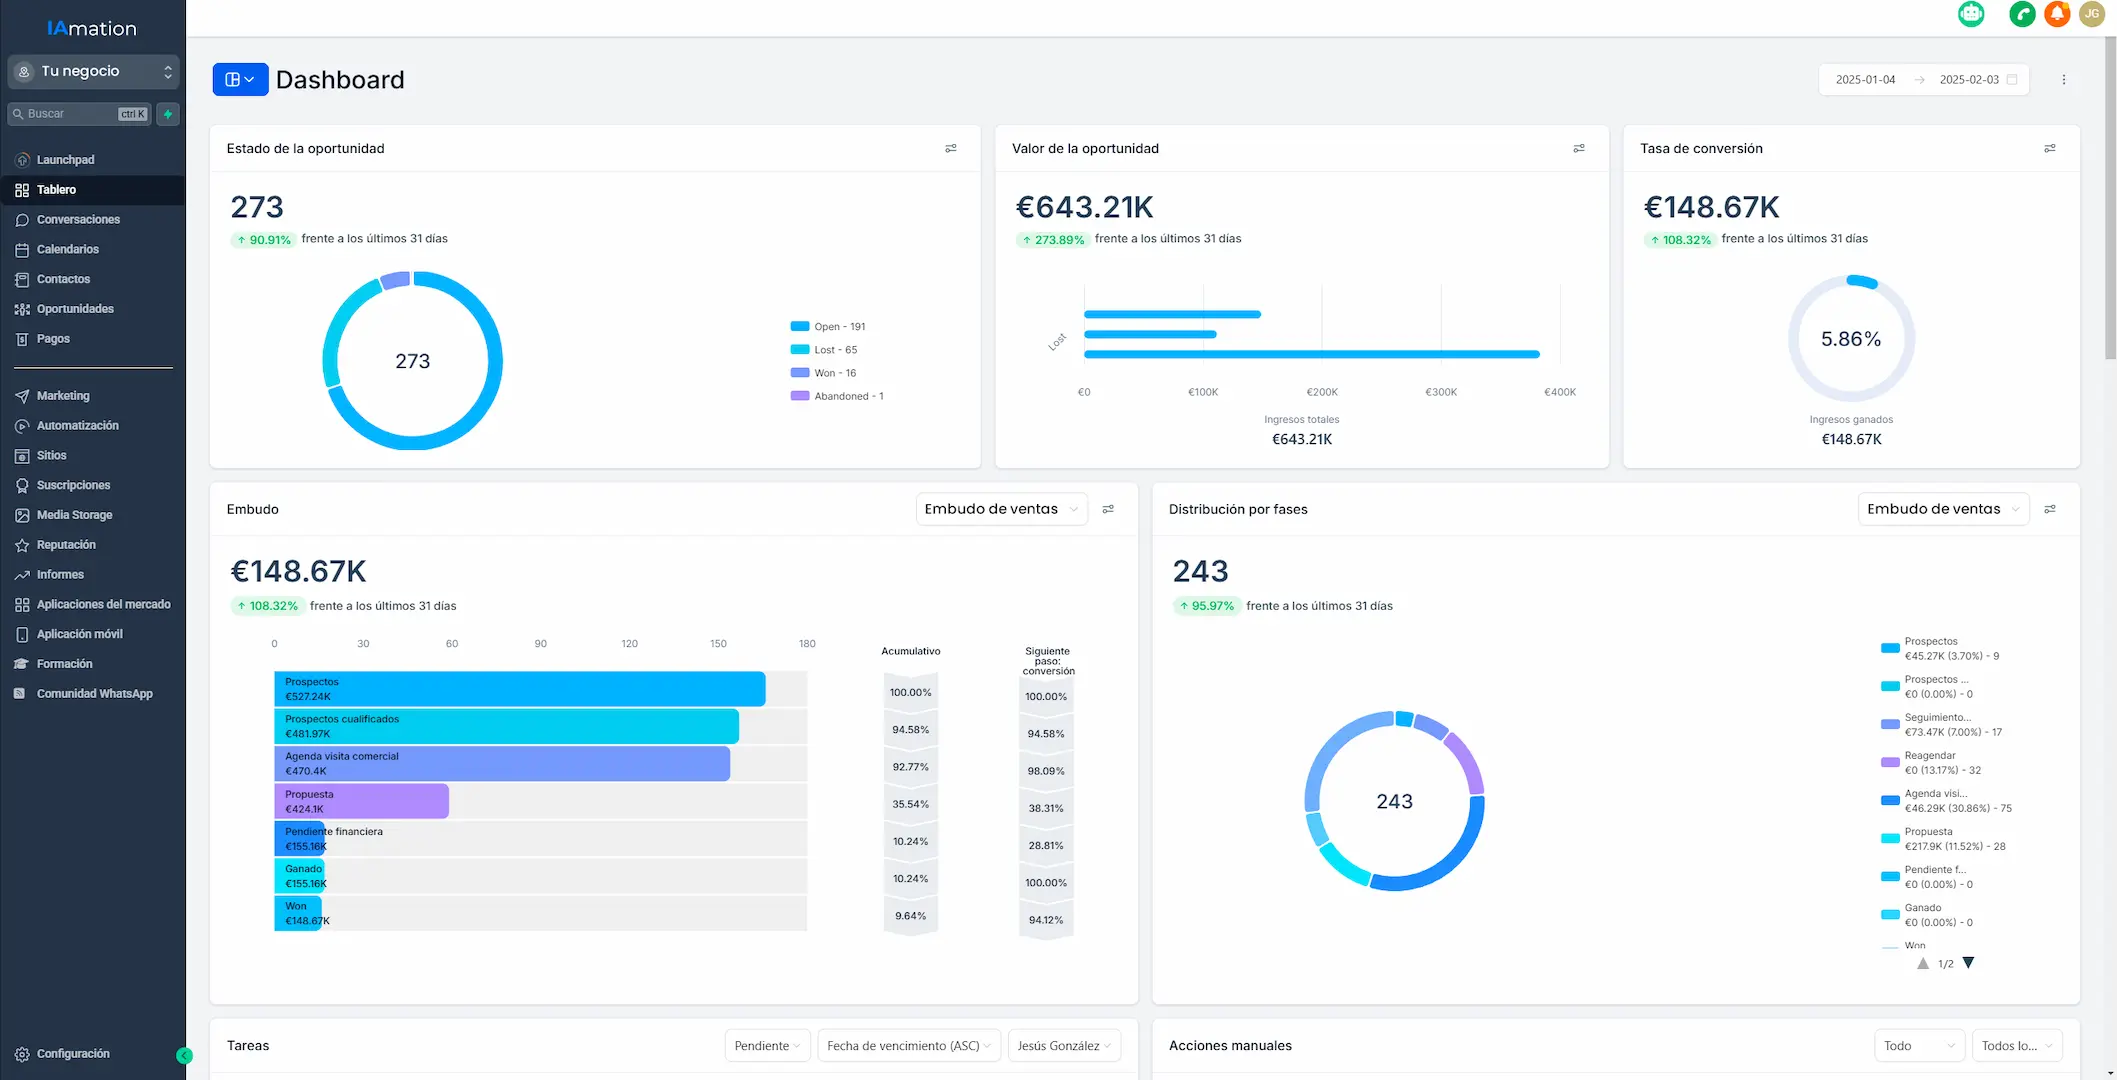Toggle the Lost - 65 legend entry
The image size is (2117, 1080).
pos(825,350)
